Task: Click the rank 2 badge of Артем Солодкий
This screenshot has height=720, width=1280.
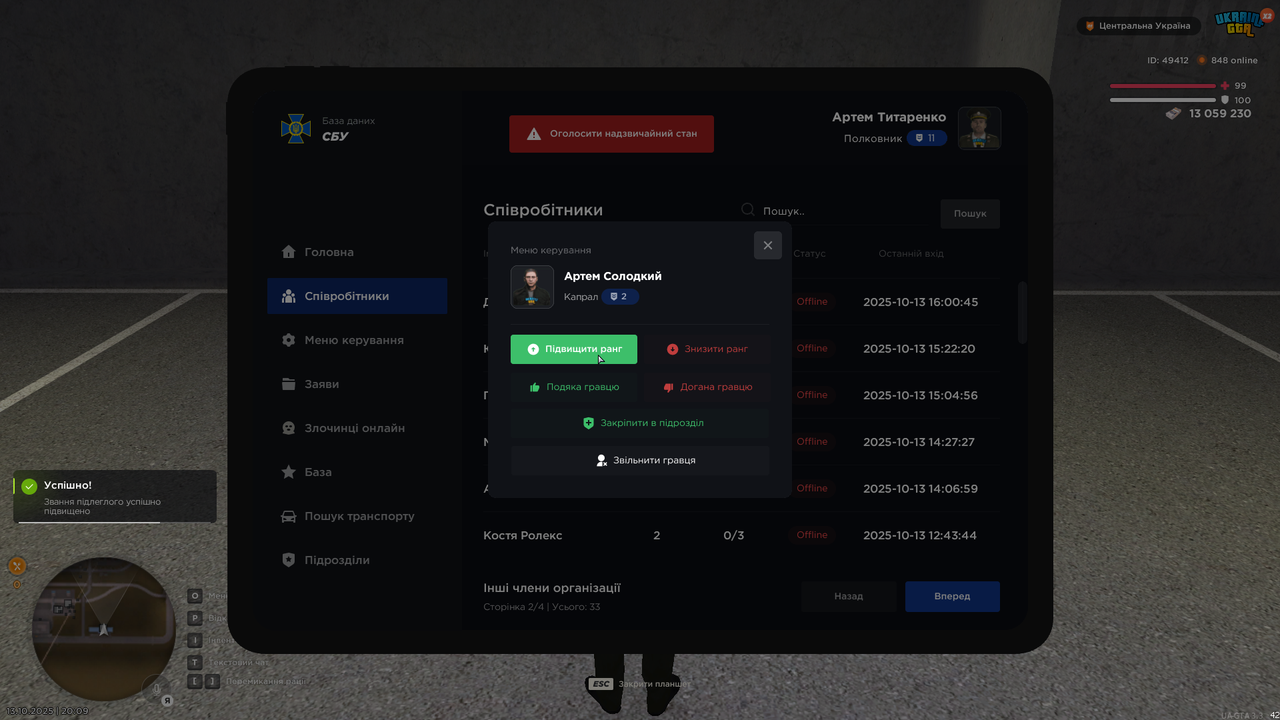Action: pyautogui.click(x=620, y=296)
